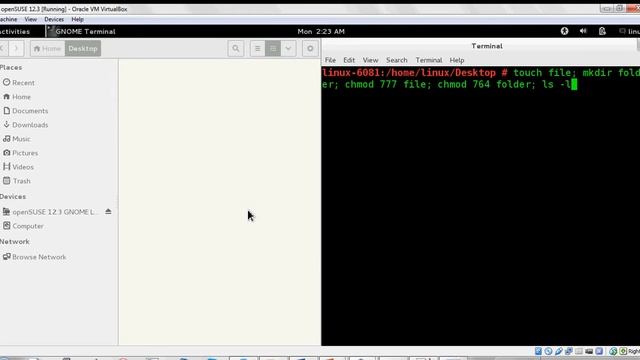Open Computer in Devices list
This screenshot has height=360, width=640.
pos(23,226)
